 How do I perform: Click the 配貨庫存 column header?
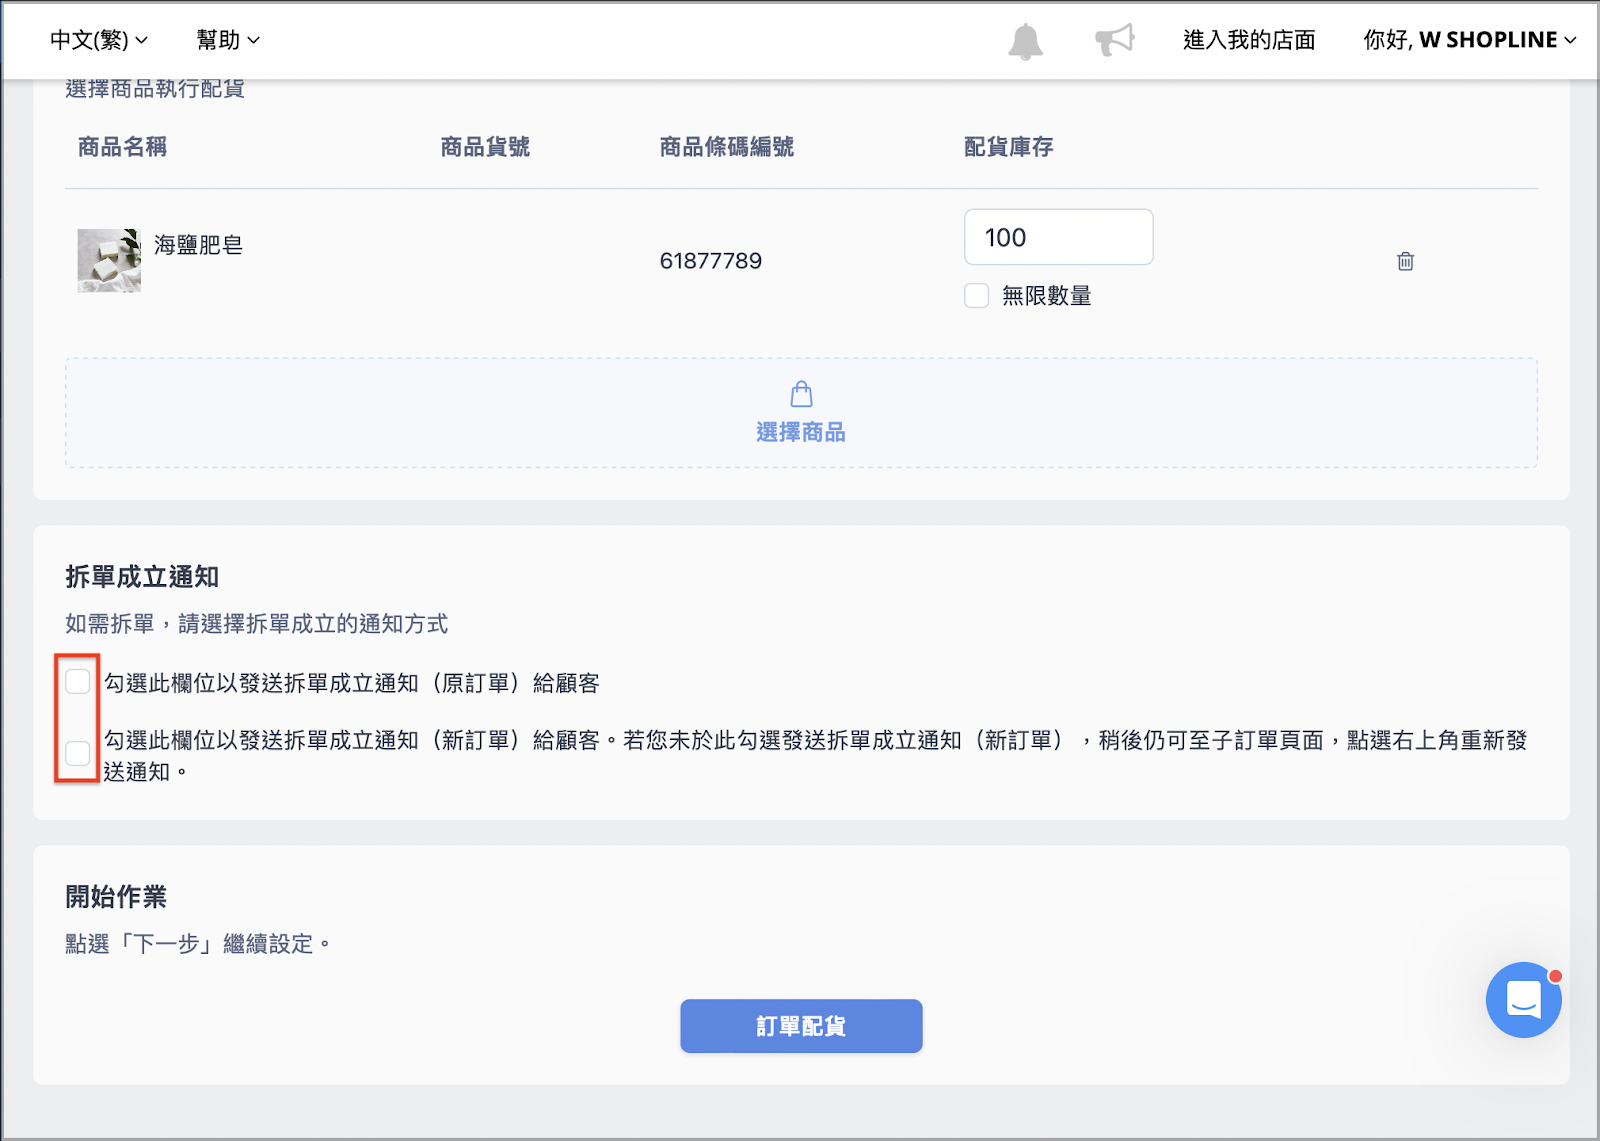click(1009, 147)
